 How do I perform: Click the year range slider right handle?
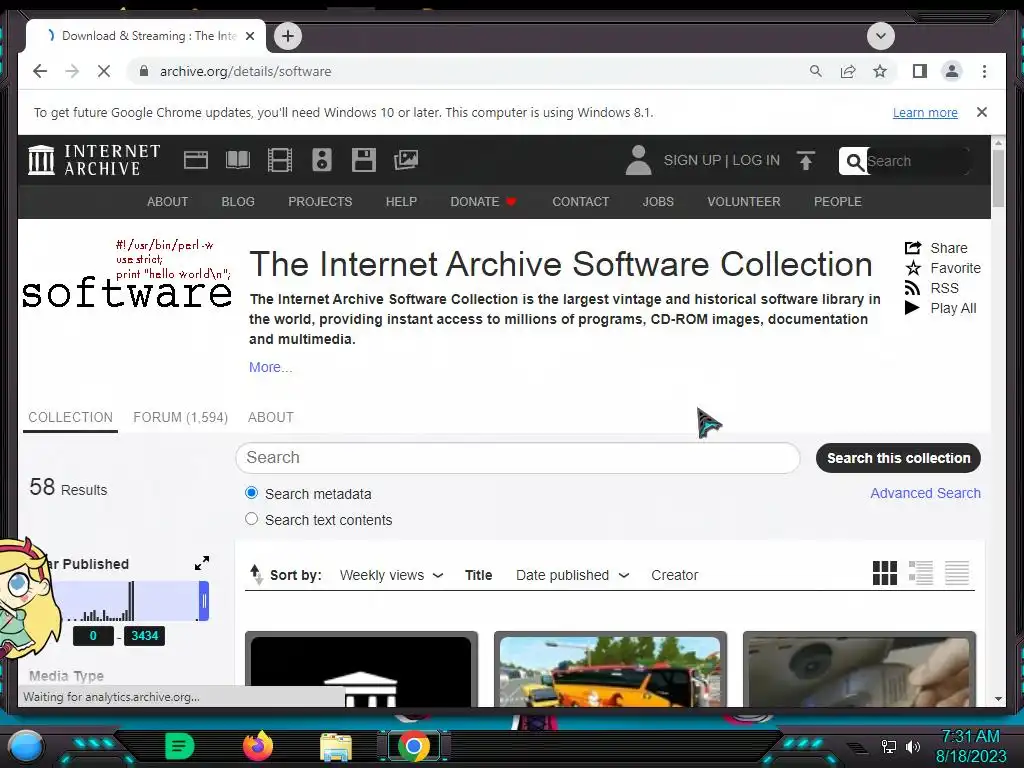pos(204,601)
